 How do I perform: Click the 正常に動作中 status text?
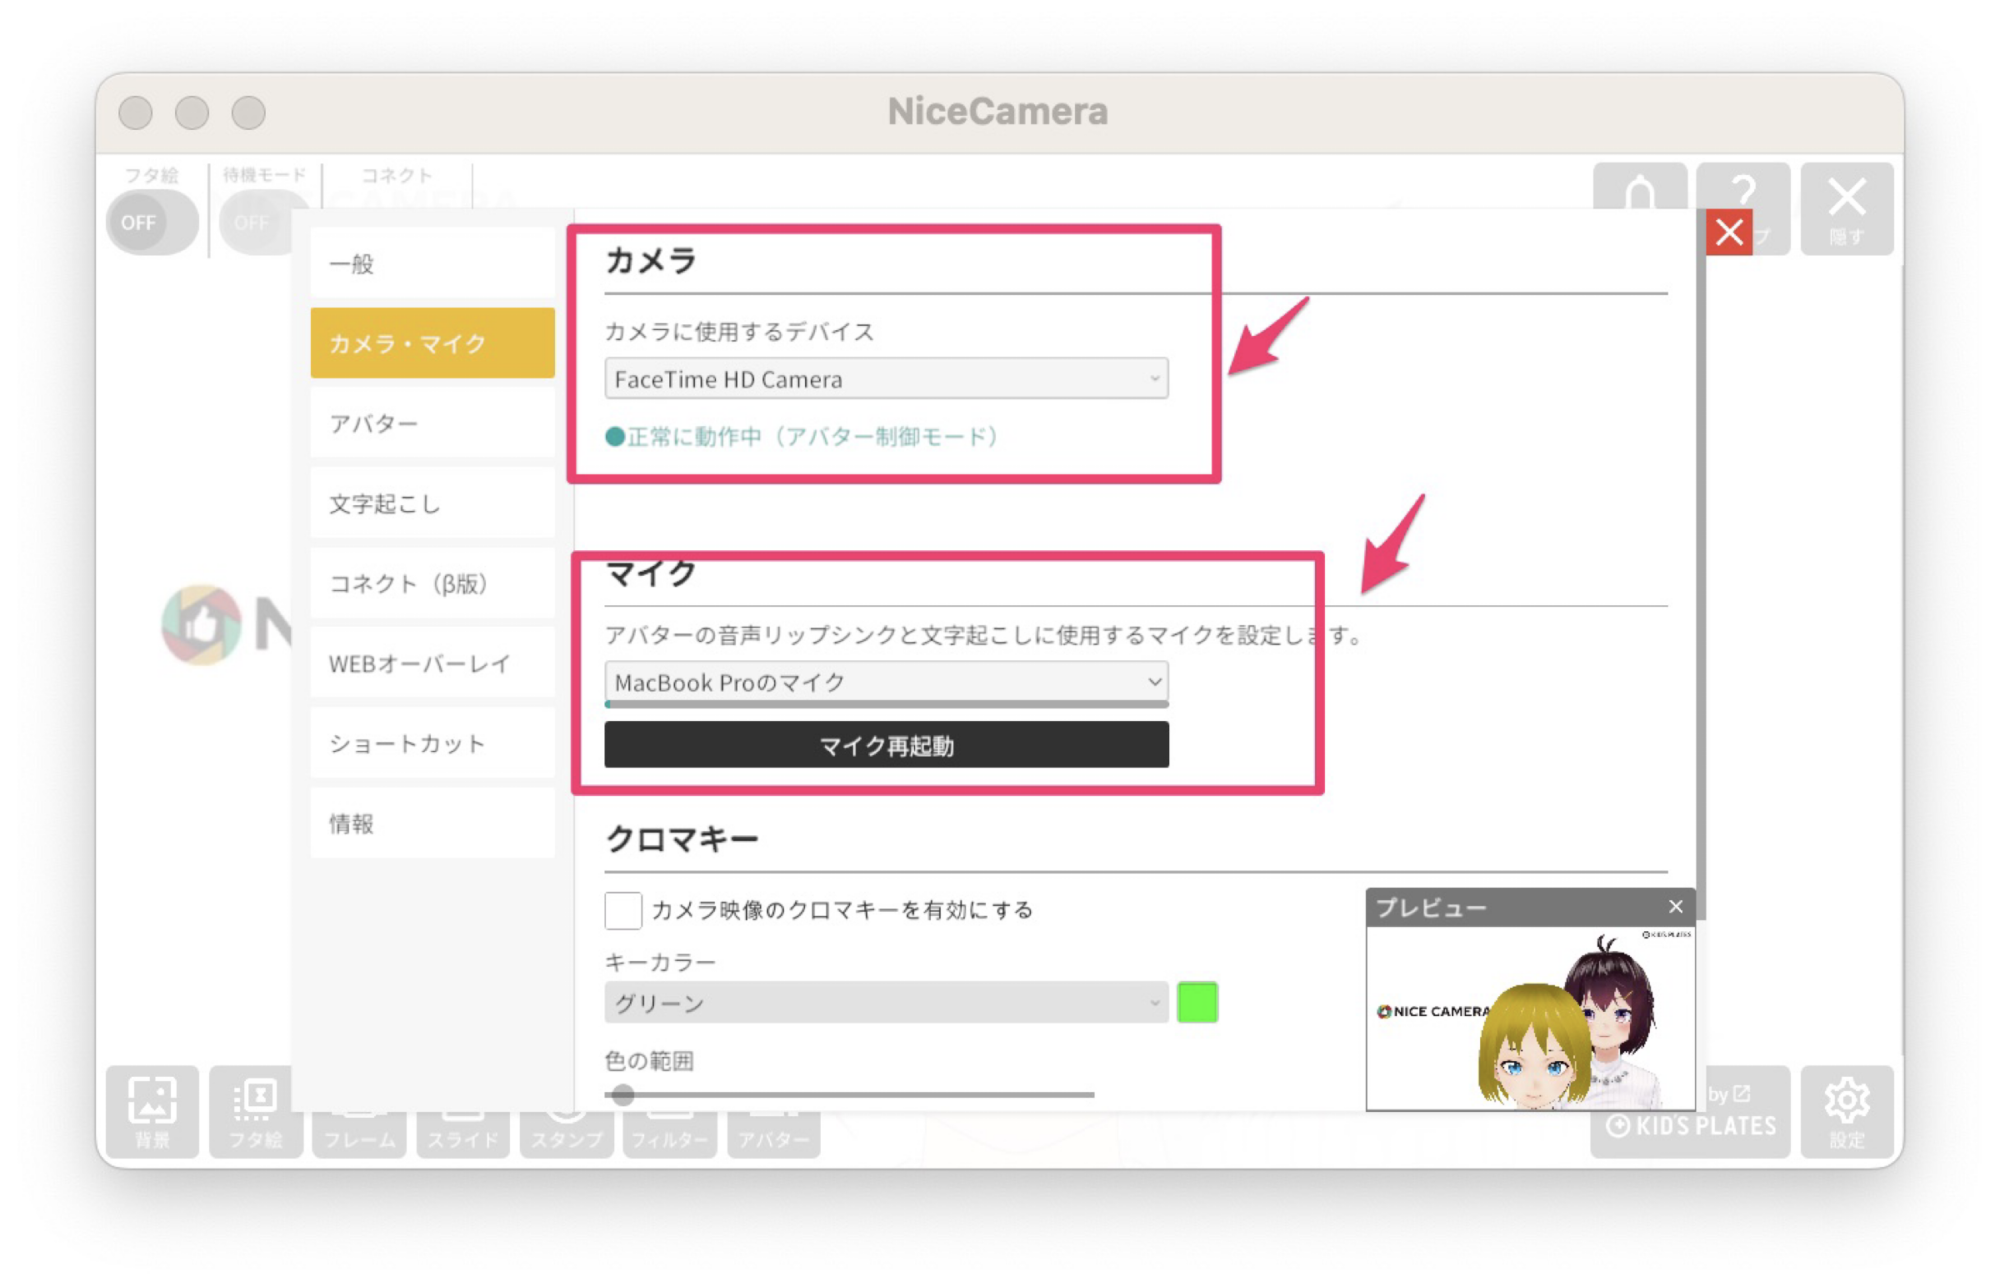(x=802, y=436)
